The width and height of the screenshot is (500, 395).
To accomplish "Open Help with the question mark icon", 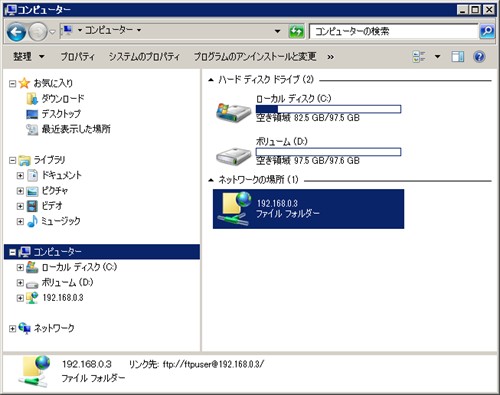I will (479, 57).
